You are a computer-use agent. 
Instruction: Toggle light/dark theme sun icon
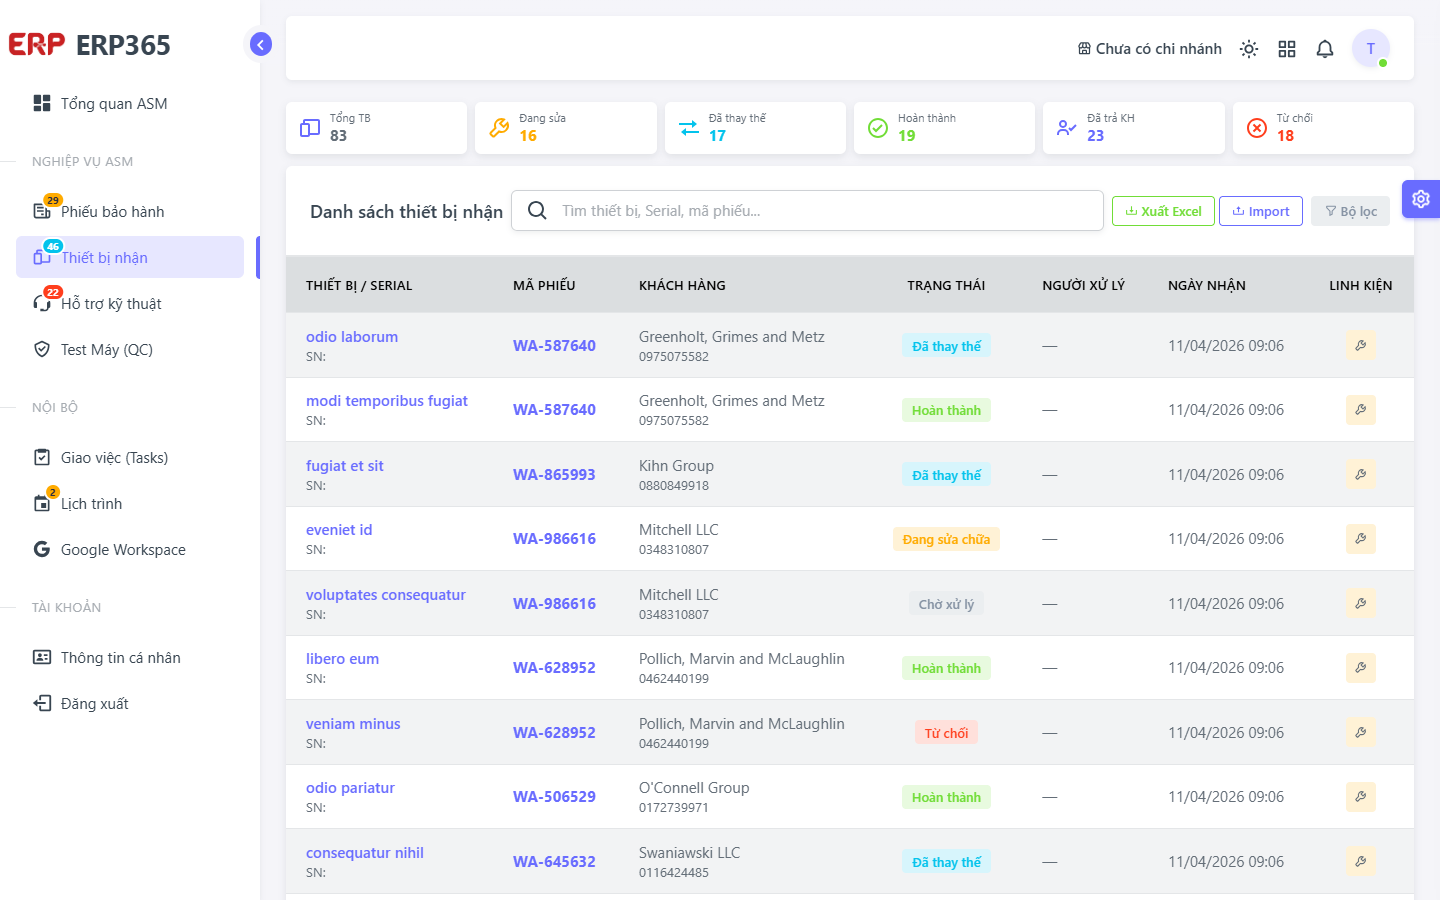click(1249, 49)
